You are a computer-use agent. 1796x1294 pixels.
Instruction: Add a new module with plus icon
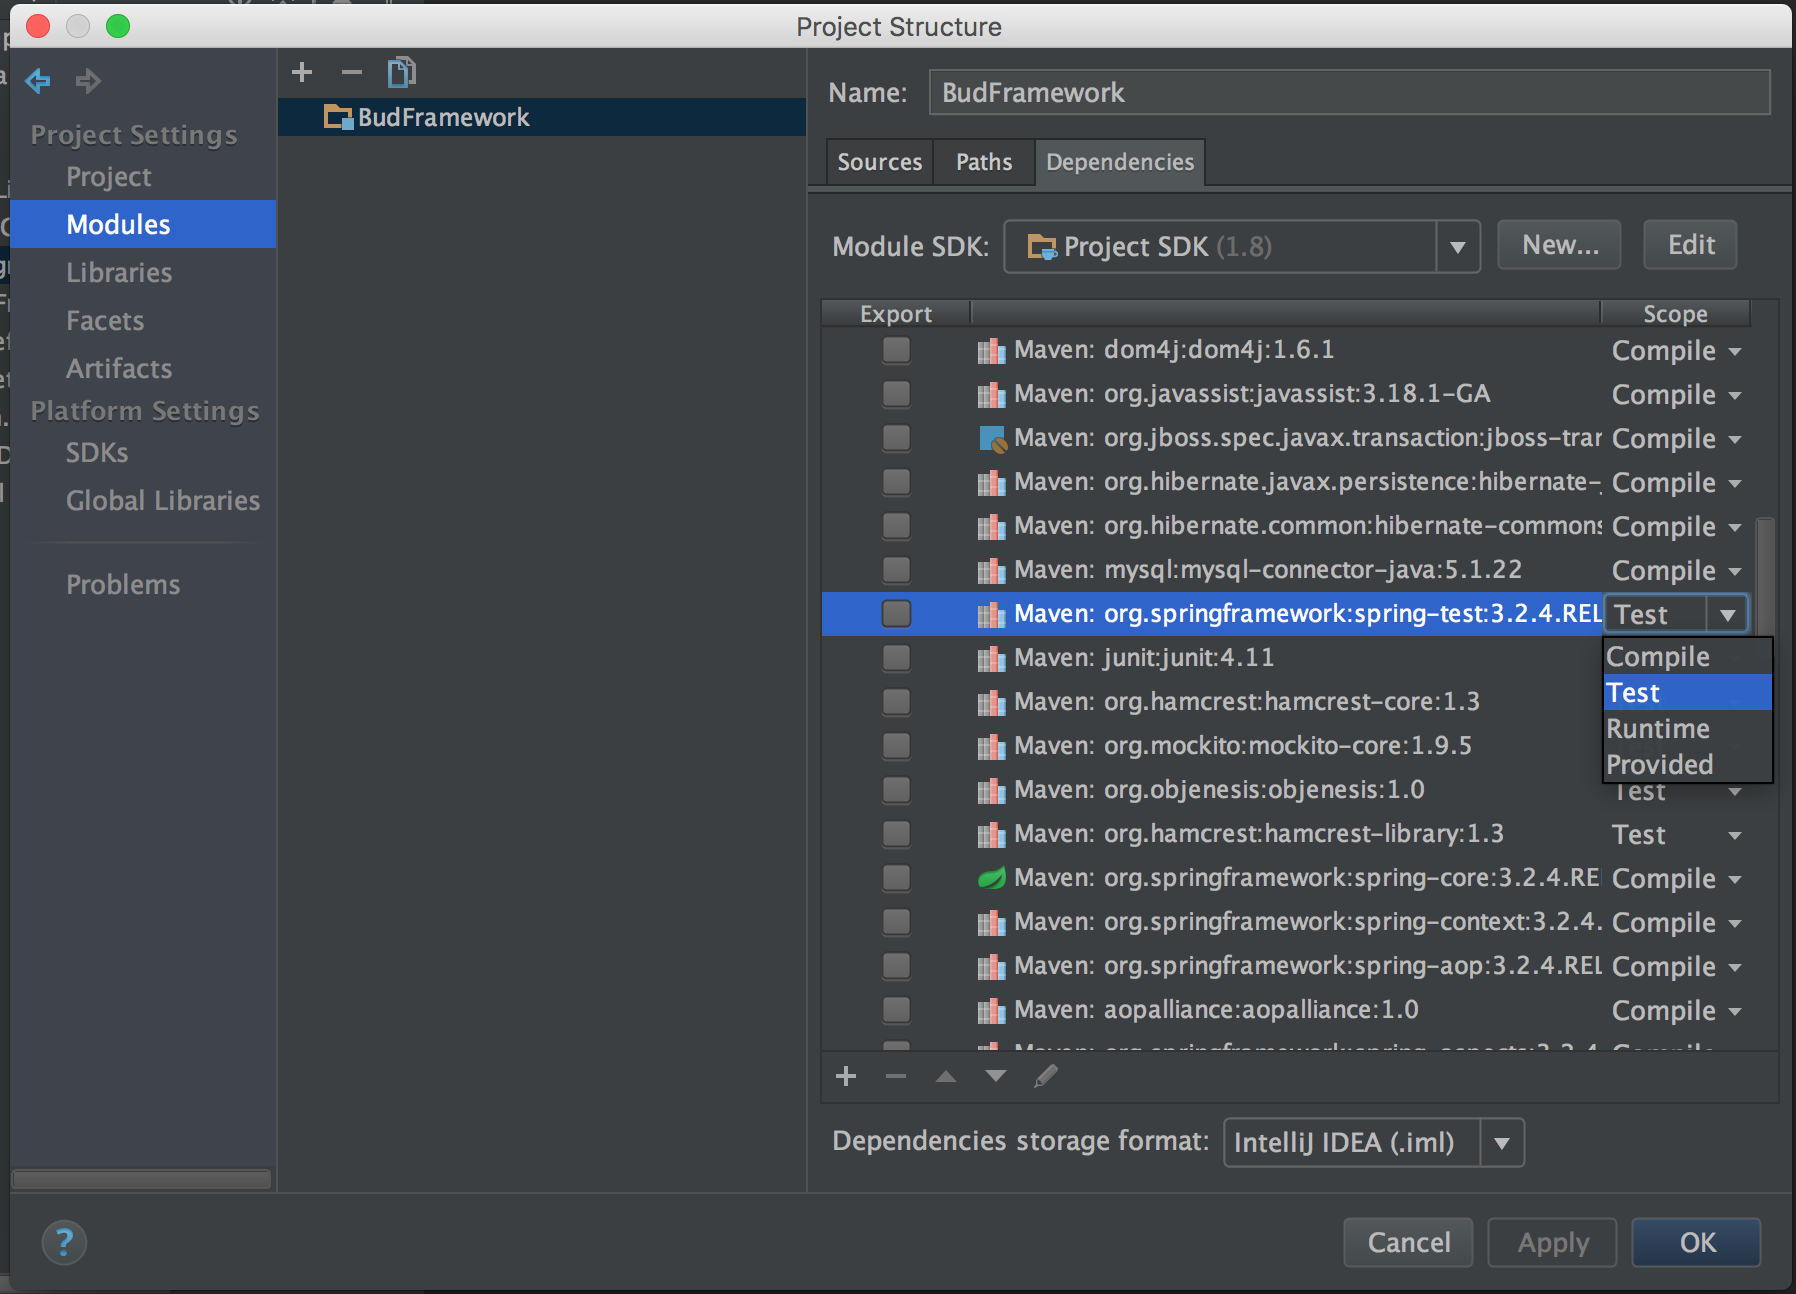[302, 72]
